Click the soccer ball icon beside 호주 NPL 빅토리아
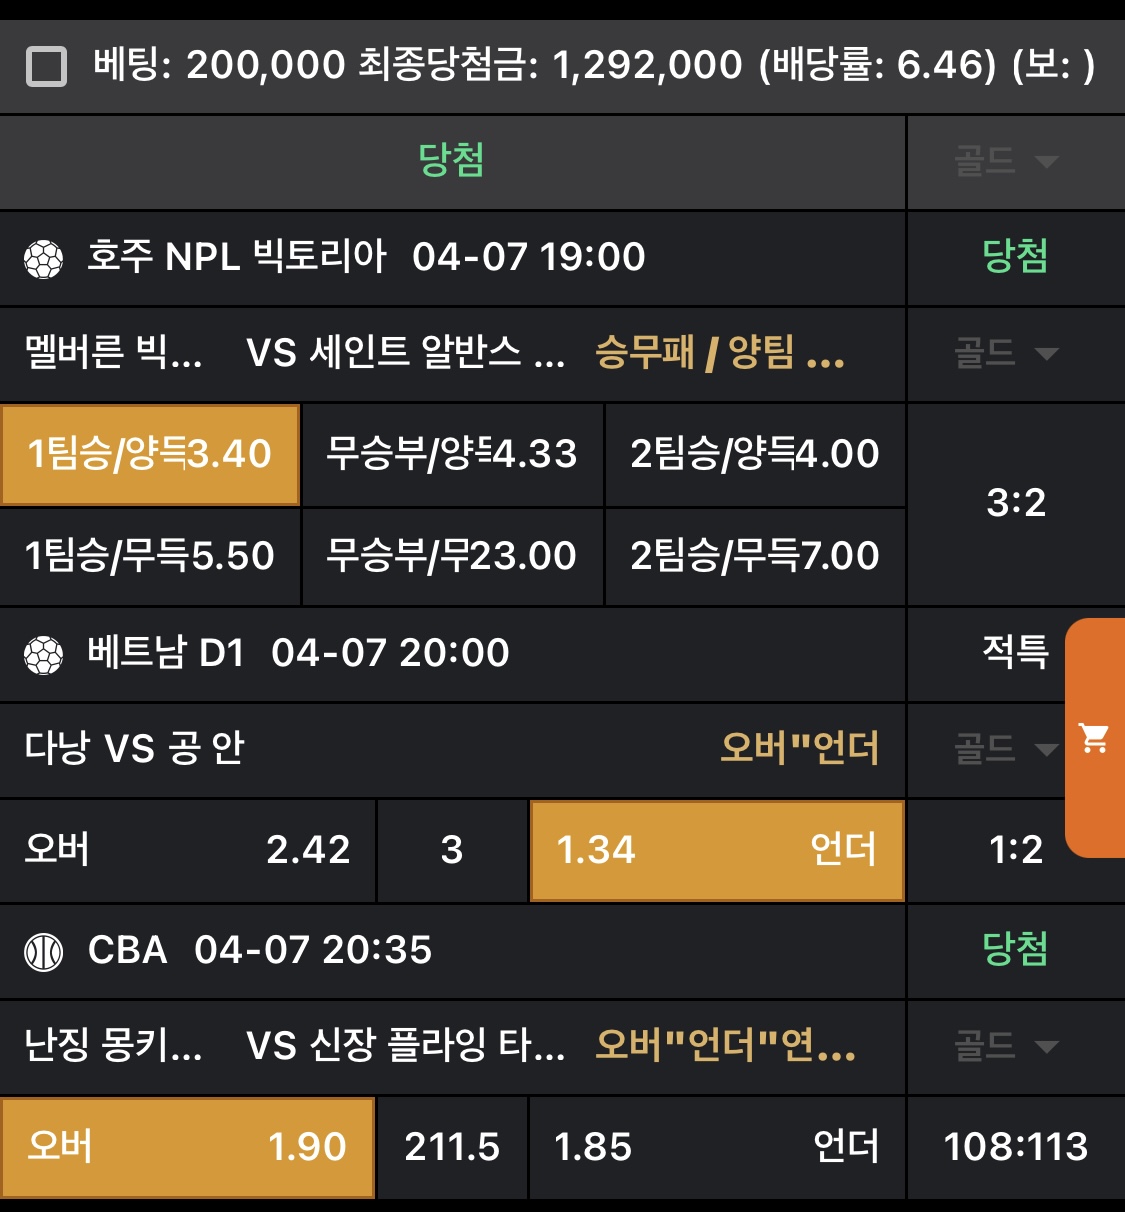This screenshot has width=1125, height=1212. (44, 259)
